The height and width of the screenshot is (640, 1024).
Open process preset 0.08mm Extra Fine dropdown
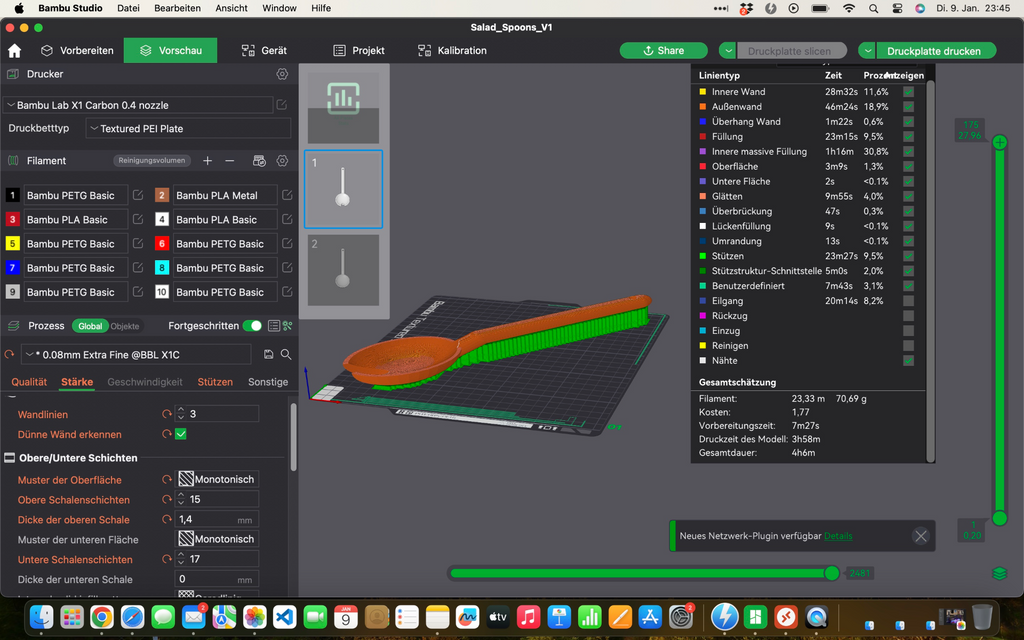(x=136, y=355)
